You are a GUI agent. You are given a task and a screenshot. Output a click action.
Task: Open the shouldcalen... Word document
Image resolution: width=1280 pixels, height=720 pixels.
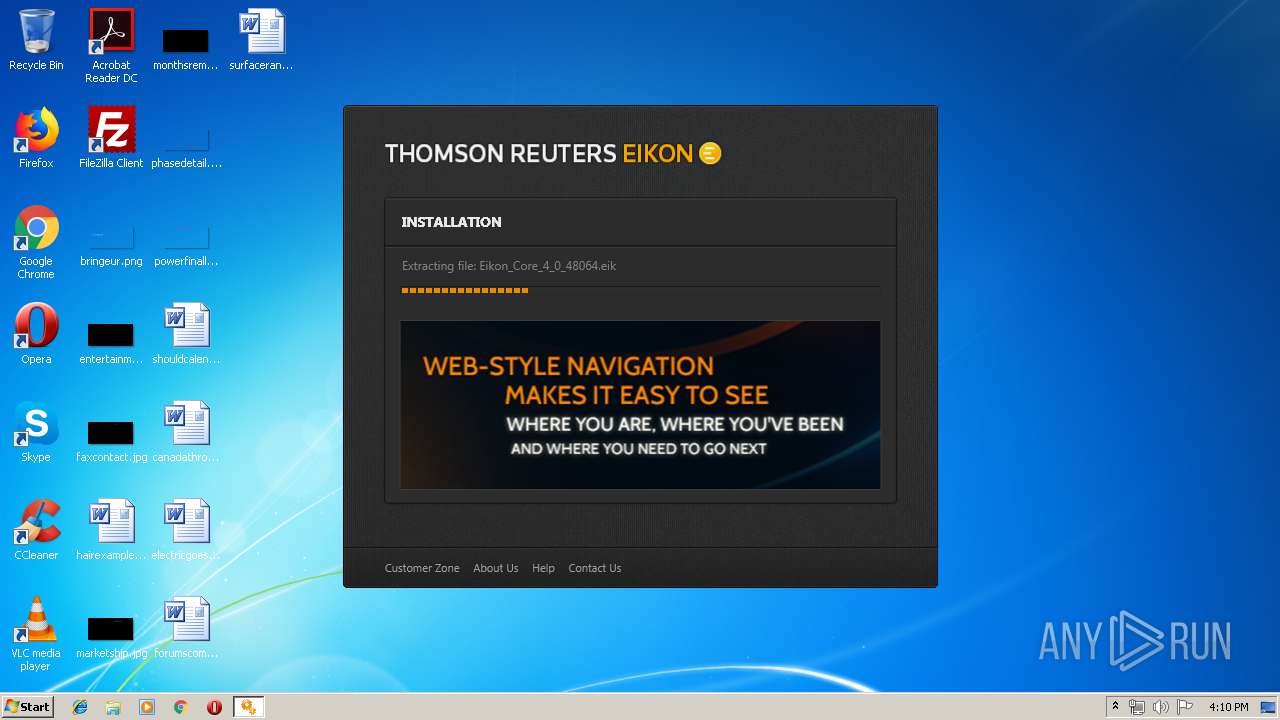(x=186, y=334)
